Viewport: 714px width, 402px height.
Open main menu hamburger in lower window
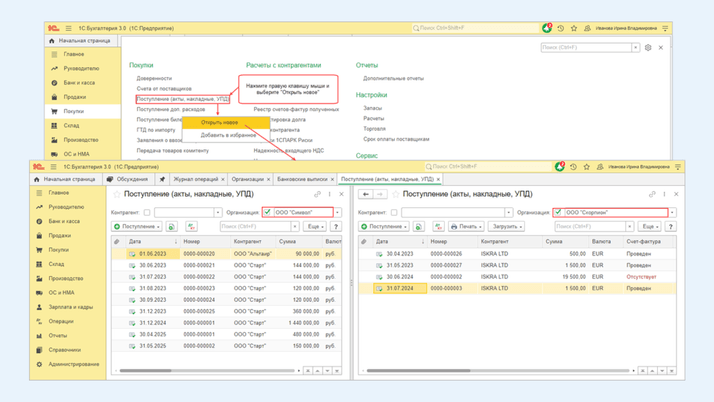coord(53,167)
